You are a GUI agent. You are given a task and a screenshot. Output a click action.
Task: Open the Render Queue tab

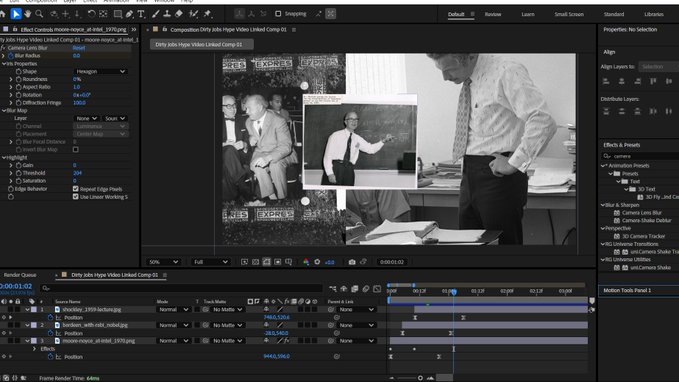point(20,275)
